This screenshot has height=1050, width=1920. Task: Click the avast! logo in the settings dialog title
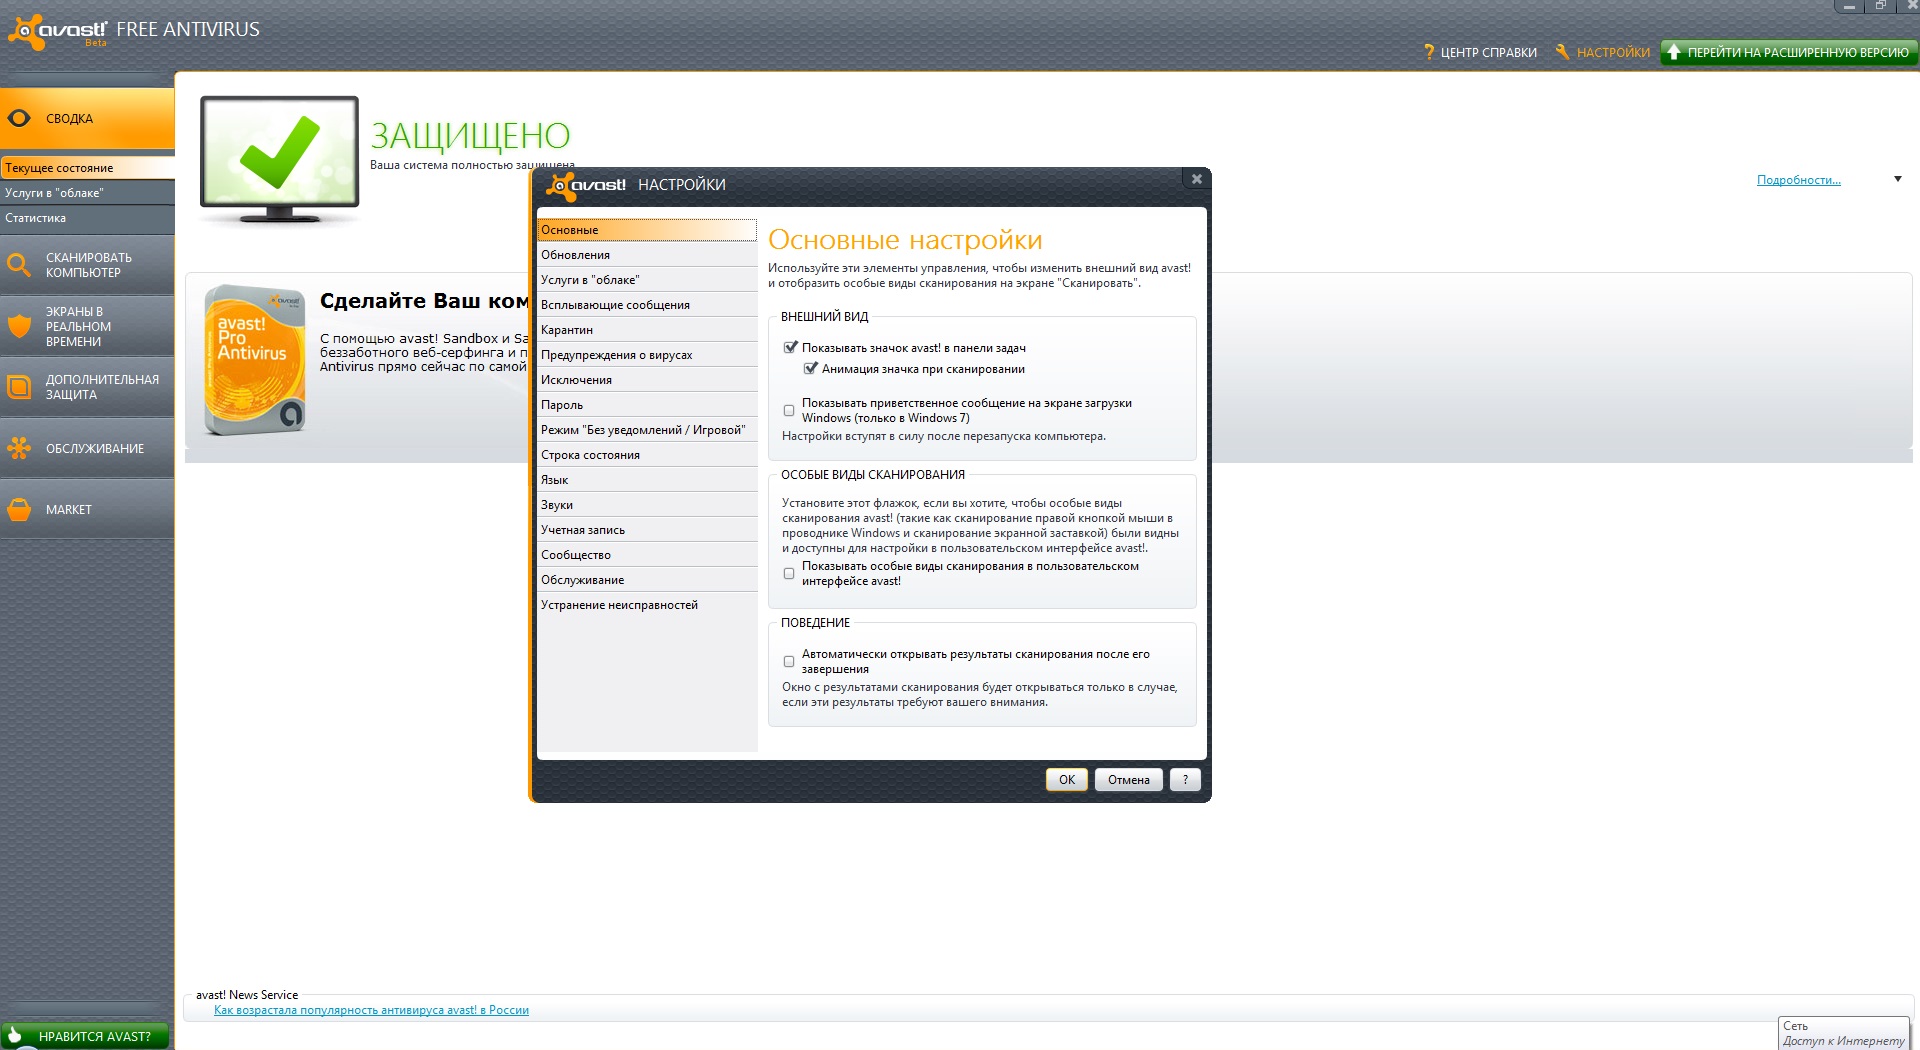tap(586, 185)
